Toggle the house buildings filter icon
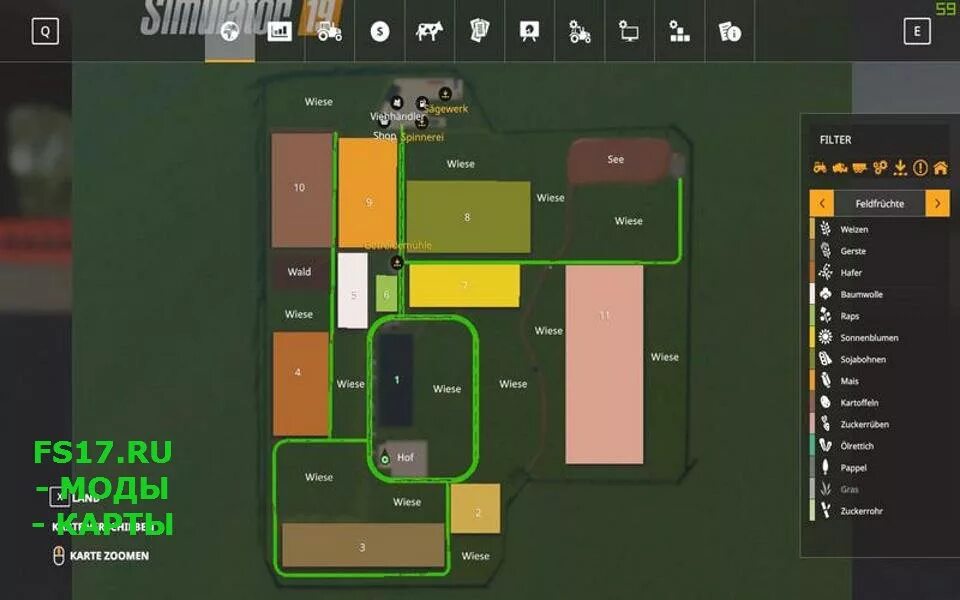 pyautogui.click(x=940, y=167)
